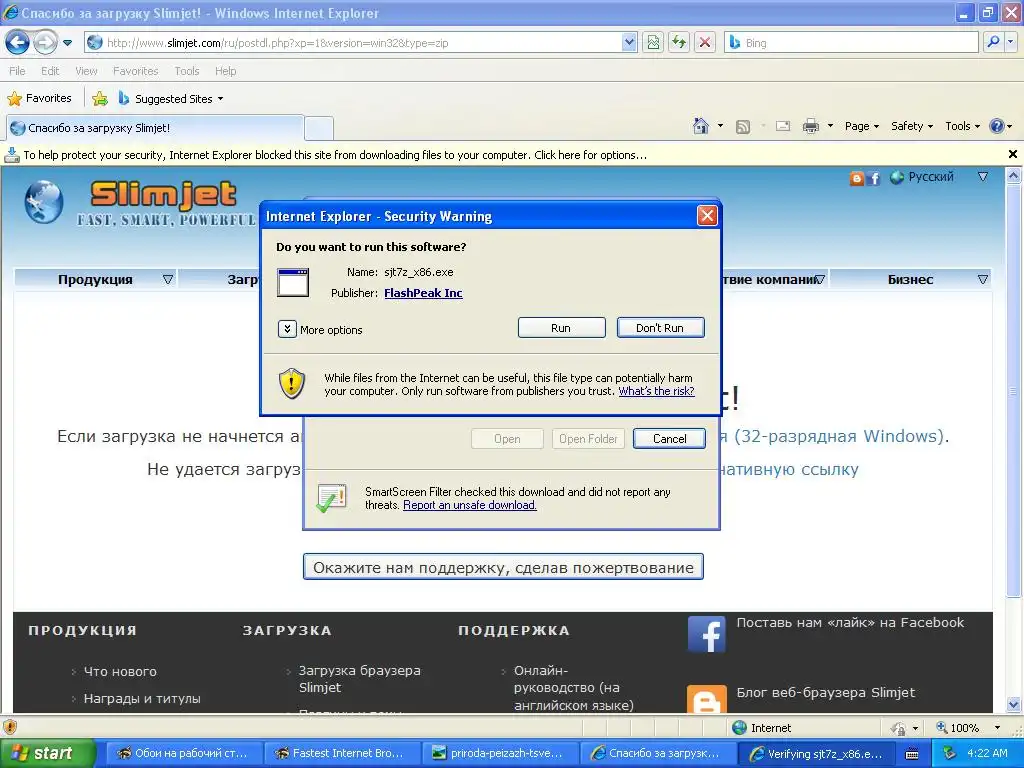Open the Edit menu
Image resolution: width=1024 pixels, height=768 pixels.
point(50,71)
